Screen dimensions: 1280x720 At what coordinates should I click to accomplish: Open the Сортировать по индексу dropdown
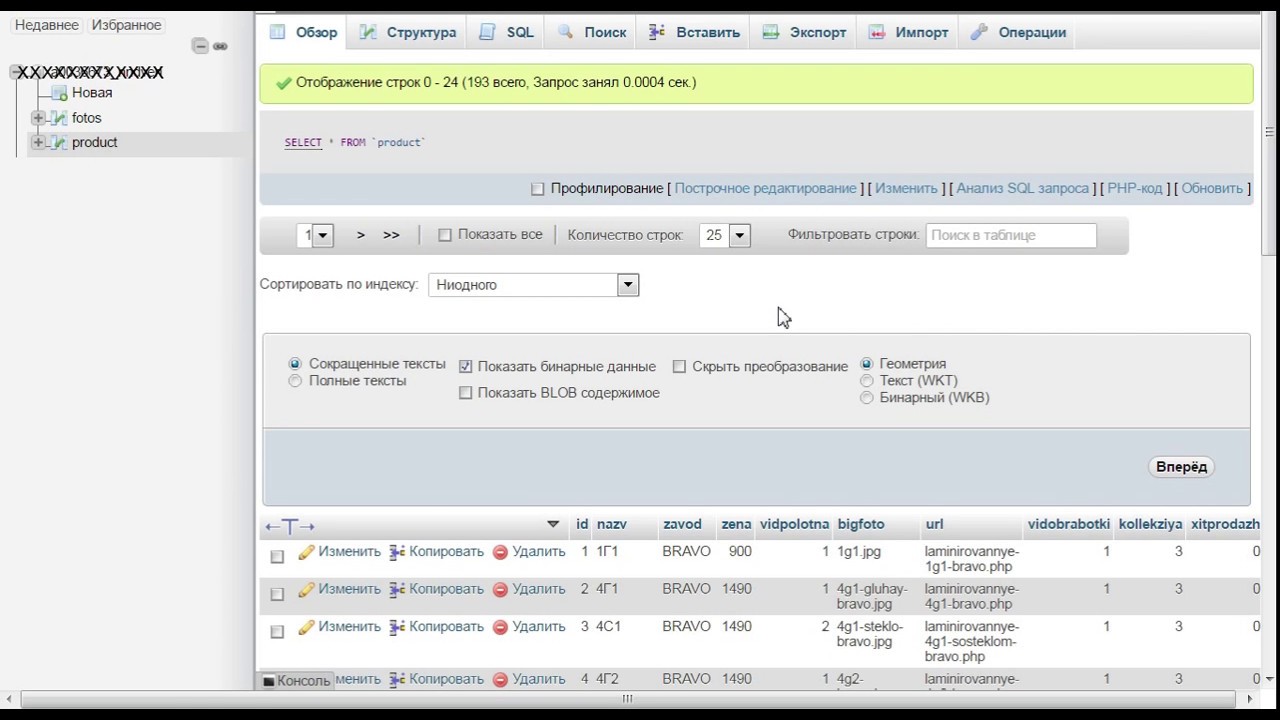point(533,285)
